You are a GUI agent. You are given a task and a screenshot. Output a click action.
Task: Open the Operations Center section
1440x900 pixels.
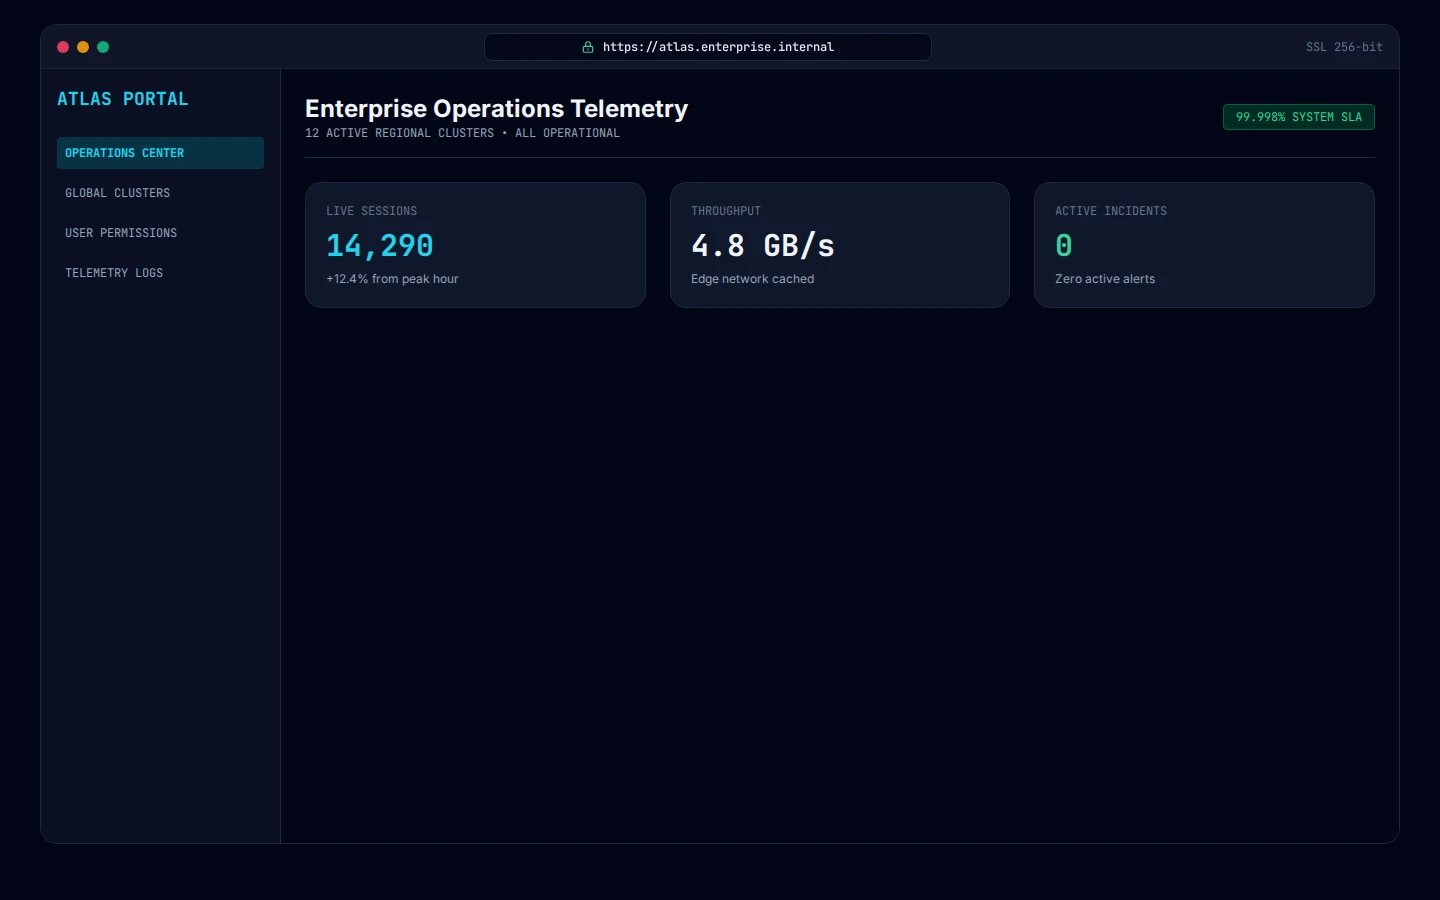(160, 153)
